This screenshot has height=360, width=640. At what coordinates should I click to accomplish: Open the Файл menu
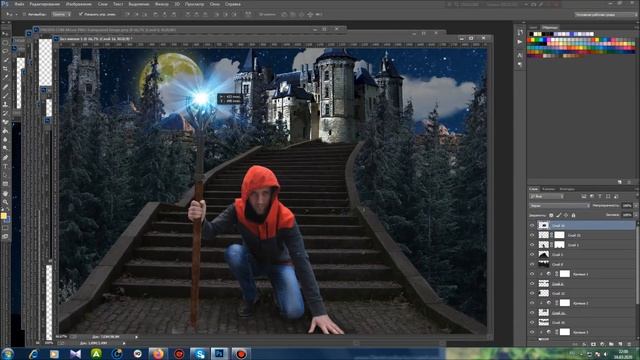click(19, 4)
